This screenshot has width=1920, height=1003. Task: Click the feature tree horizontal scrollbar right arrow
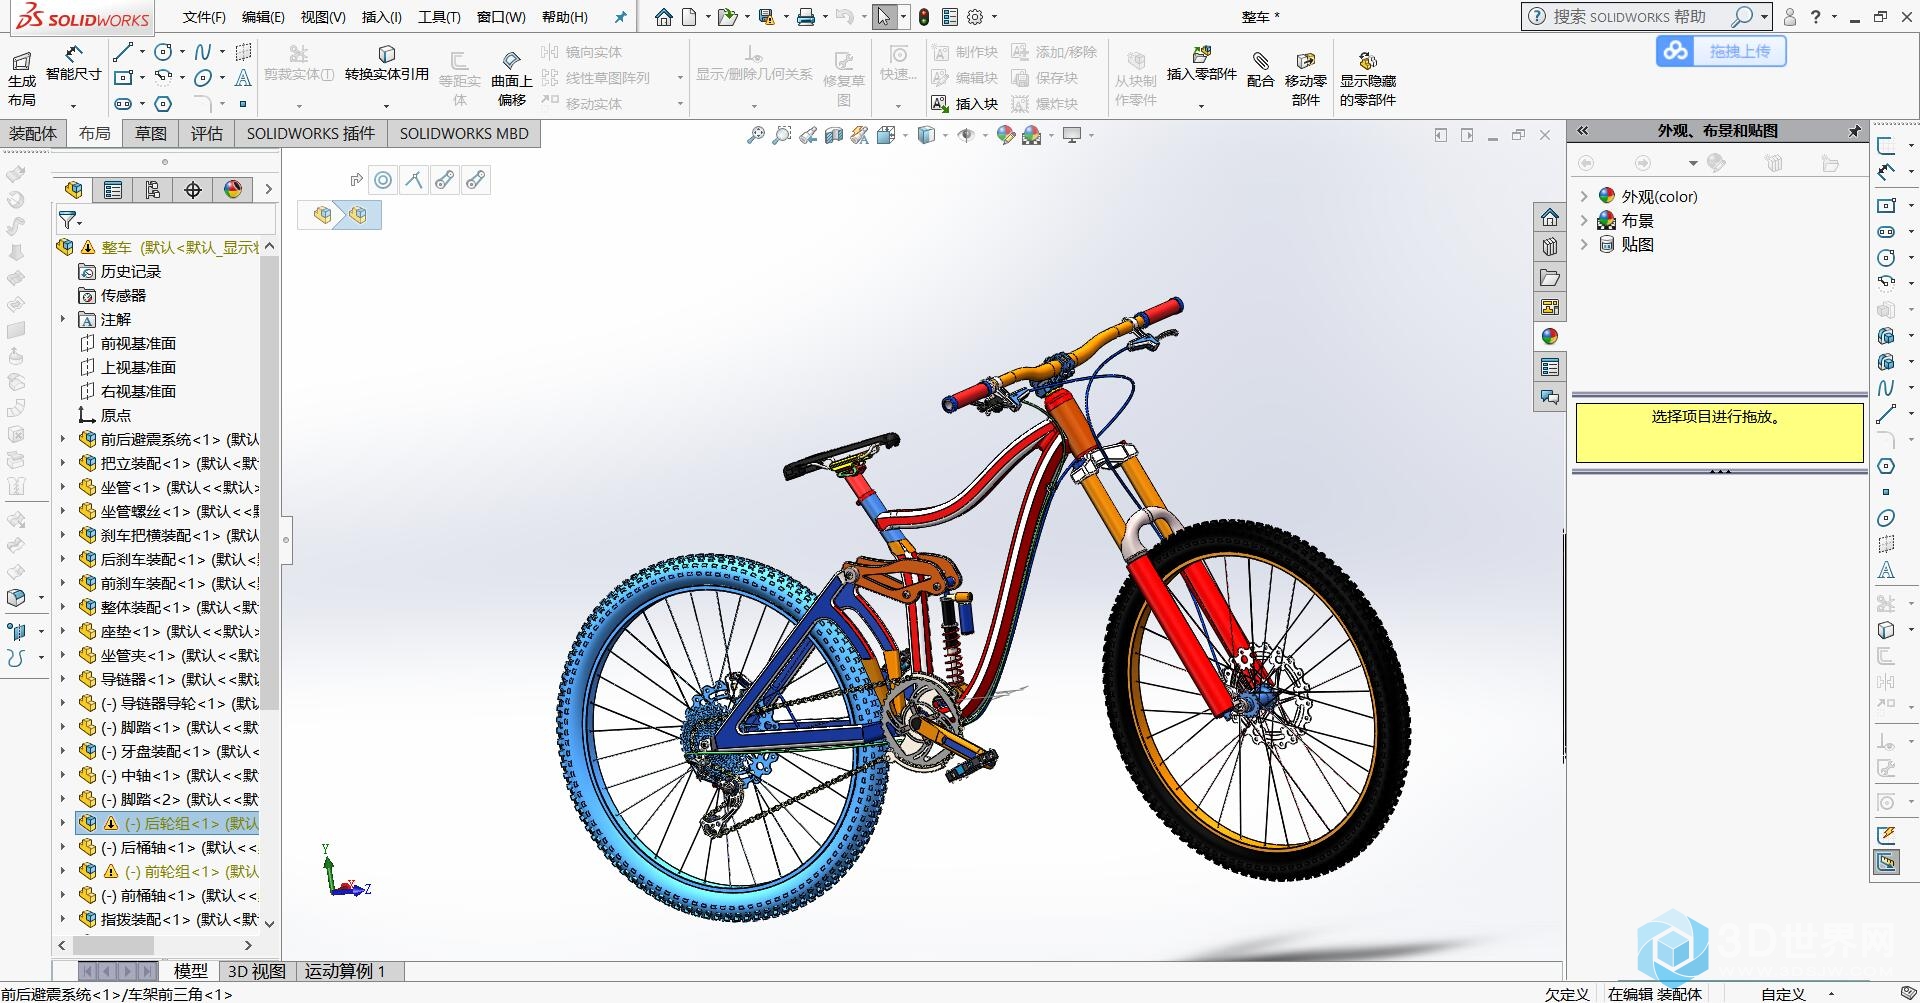pyautogui.click(x=248, y=945)
